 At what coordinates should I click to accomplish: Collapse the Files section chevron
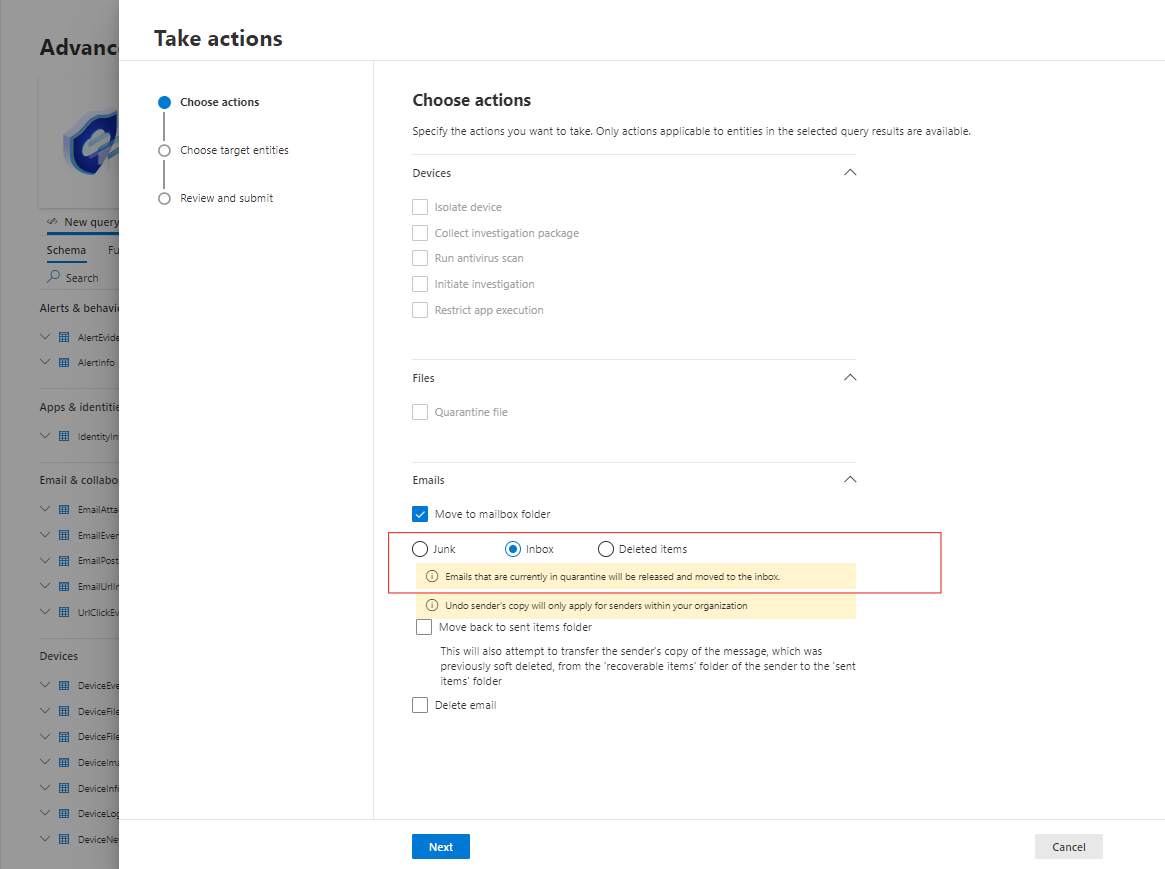click(x=850, y=377)
